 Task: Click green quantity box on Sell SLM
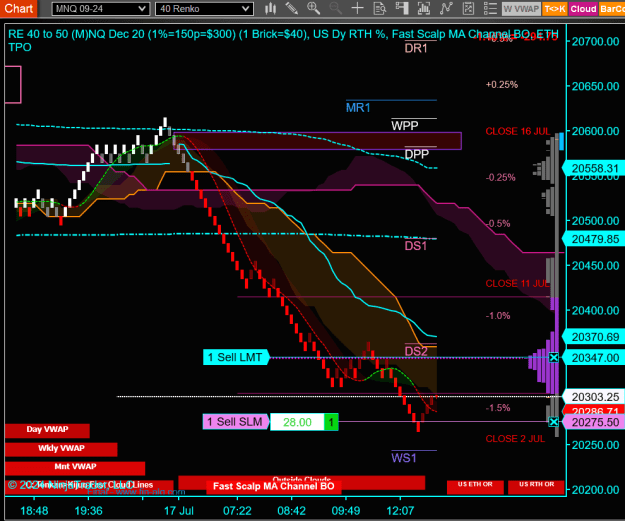331,422
